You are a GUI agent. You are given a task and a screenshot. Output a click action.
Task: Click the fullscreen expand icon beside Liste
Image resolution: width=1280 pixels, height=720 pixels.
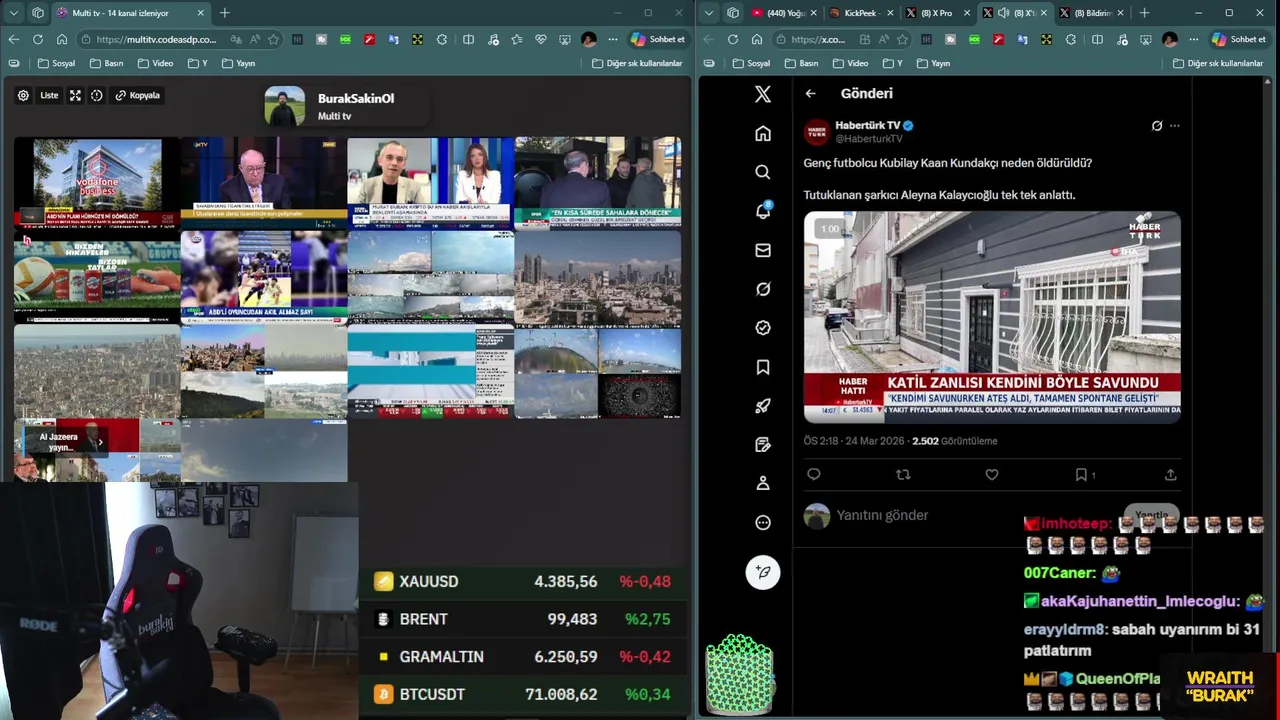[75, 96]
